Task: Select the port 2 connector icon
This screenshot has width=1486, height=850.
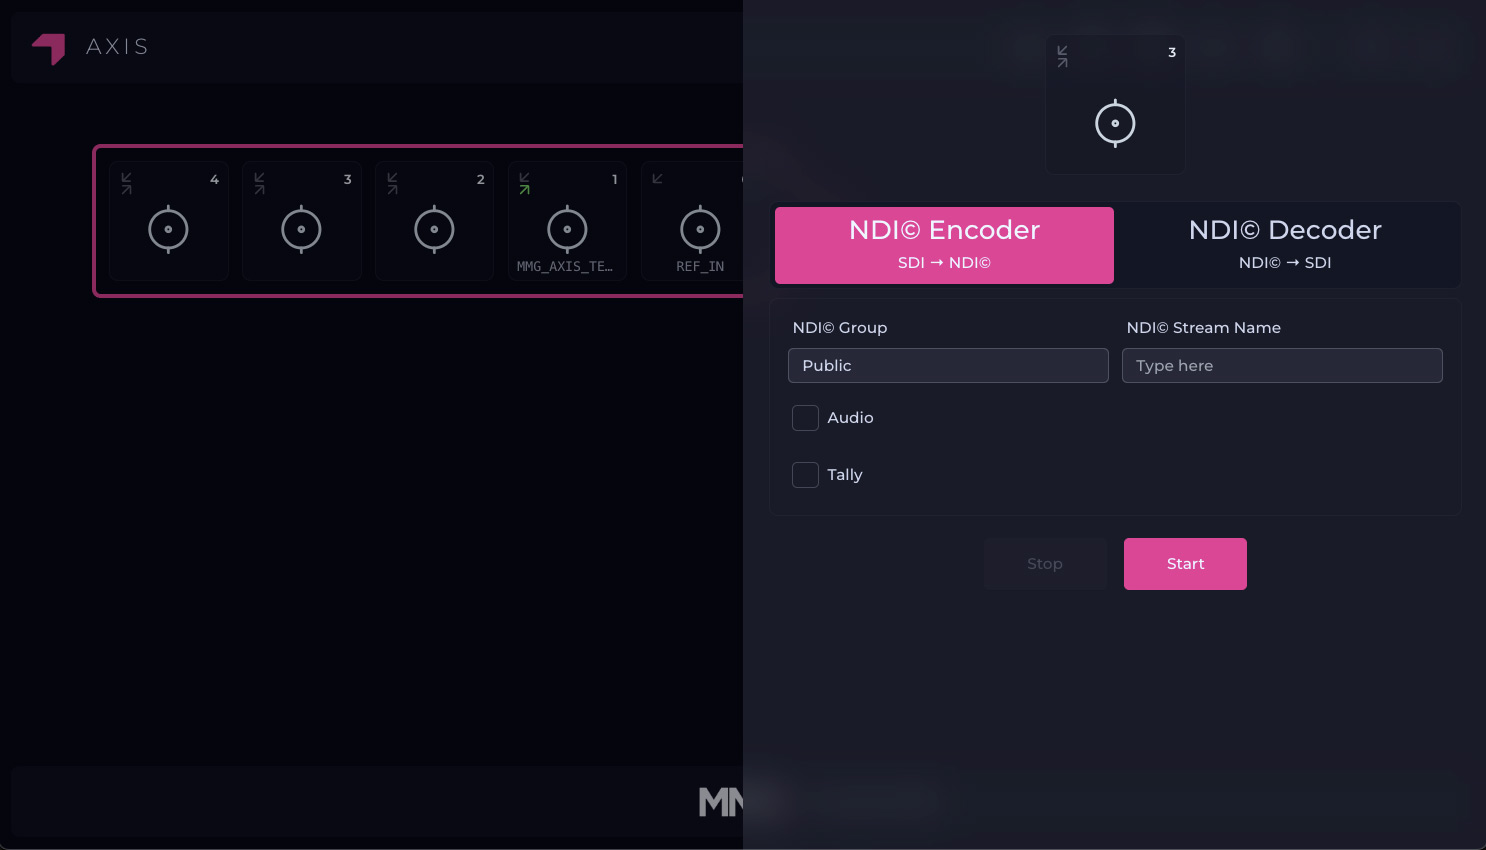Action: coord(434,230)
